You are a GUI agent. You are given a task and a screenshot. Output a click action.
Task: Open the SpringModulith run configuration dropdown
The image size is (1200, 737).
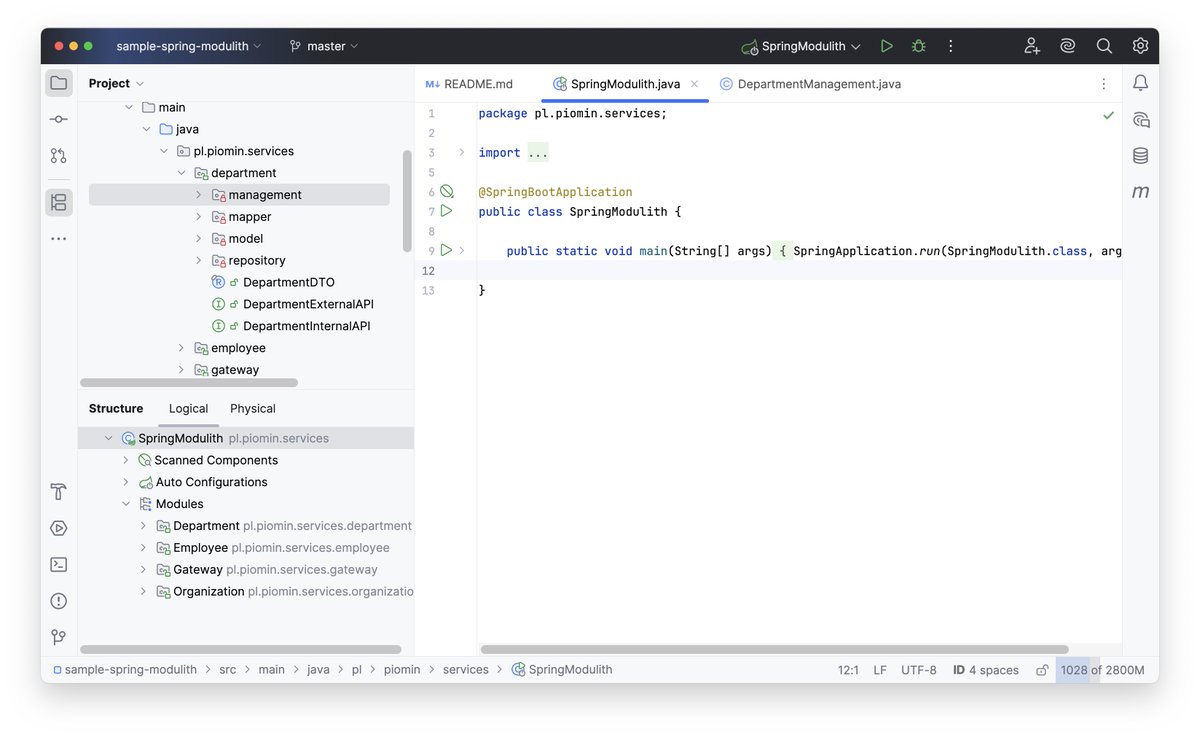[801, 46]
